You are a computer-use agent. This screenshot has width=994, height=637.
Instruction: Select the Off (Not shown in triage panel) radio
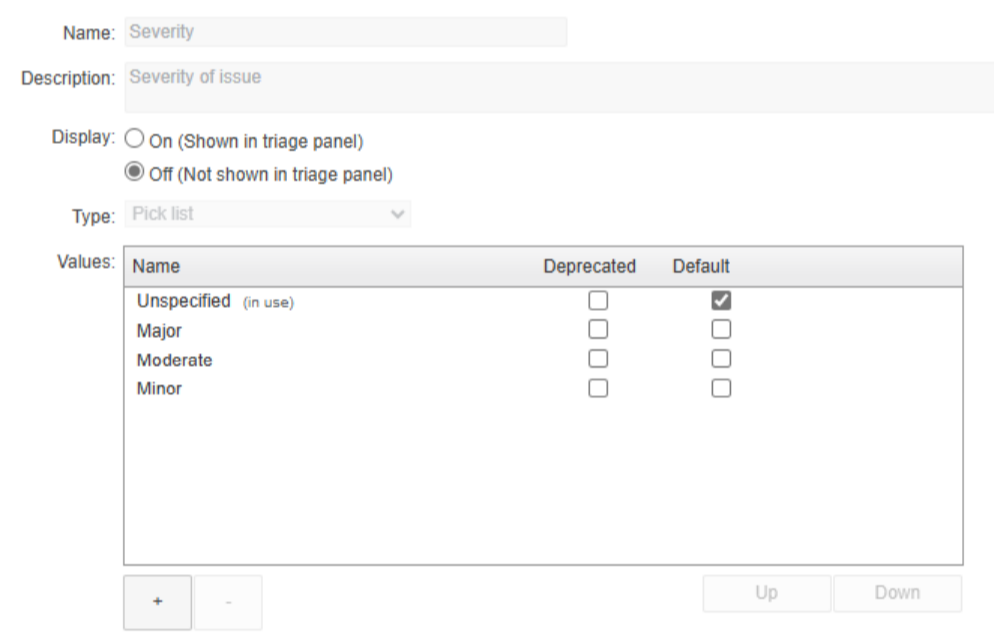click(134, 172)
